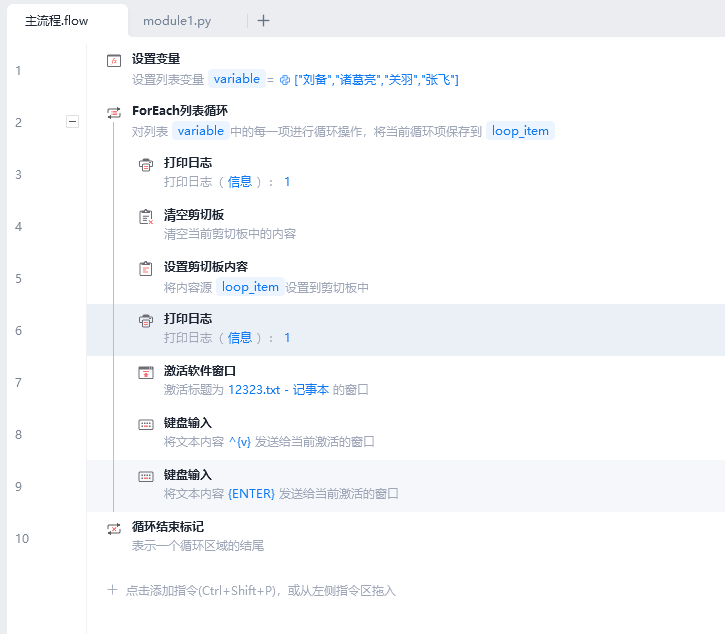Screen dimensions: 725x634
Task: Click the Python expression icon before the list value
Action: coord(285,80)
